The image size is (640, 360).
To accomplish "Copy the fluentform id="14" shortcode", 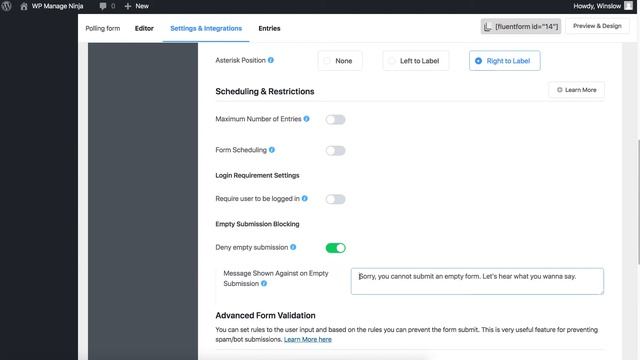I will [x=521, y=27].
